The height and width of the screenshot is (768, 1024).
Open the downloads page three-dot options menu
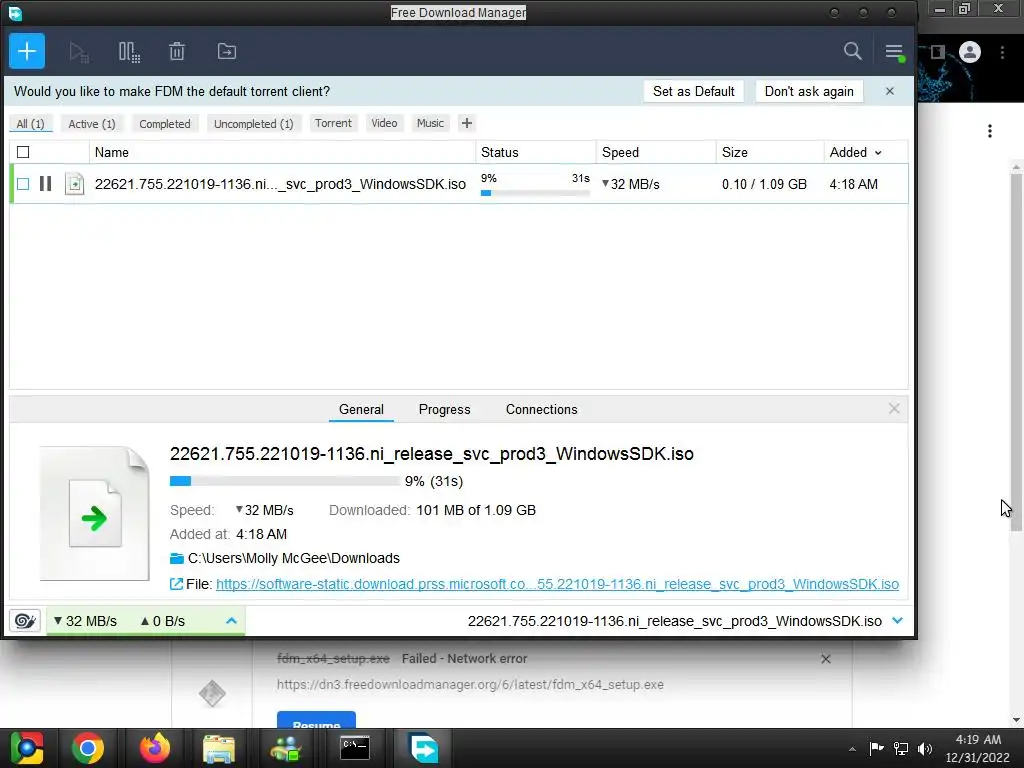click(990, 131)
